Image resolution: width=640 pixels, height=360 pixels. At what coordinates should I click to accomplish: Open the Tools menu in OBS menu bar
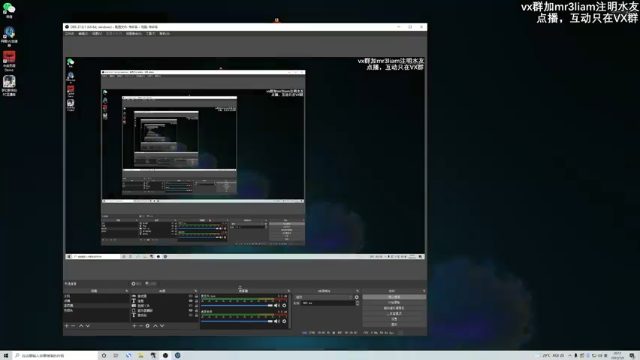coord(150,33)
